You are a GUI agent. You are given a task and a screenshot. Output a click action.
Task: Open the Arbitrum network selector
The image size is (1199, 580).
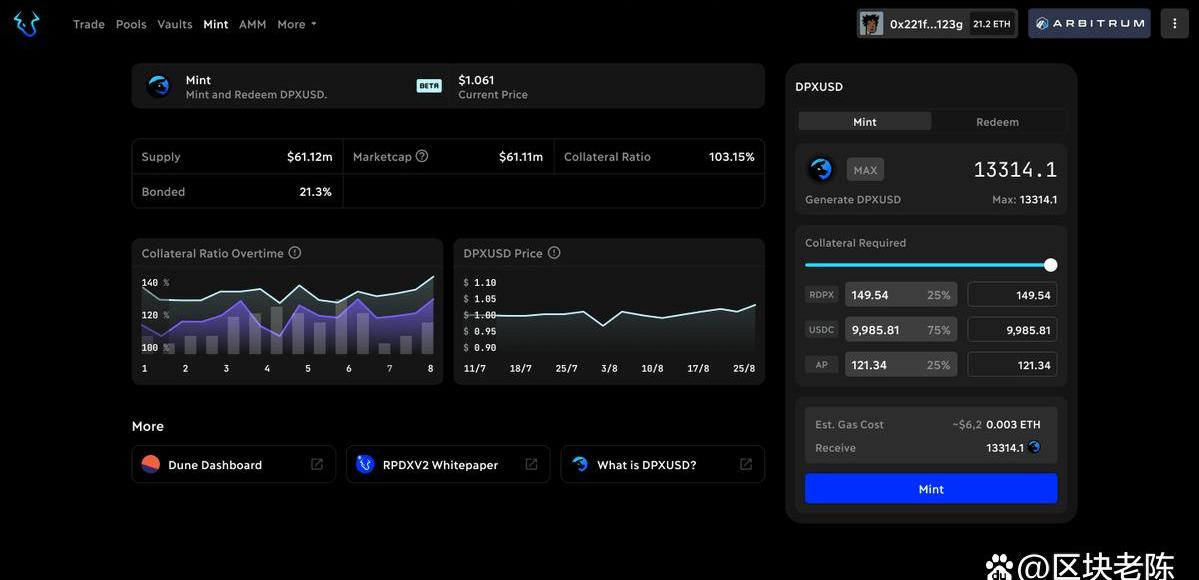[1089, 24]
